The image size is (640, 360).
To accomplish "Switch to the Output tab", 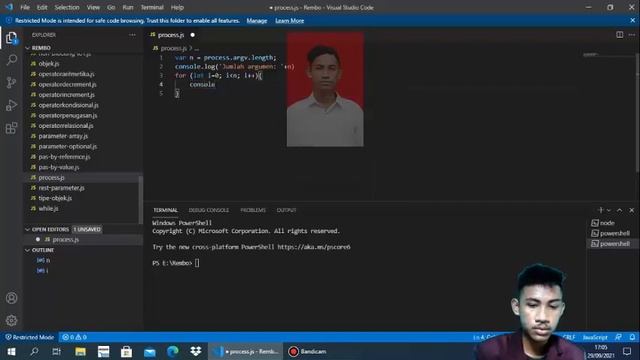I will click(287, 210).
